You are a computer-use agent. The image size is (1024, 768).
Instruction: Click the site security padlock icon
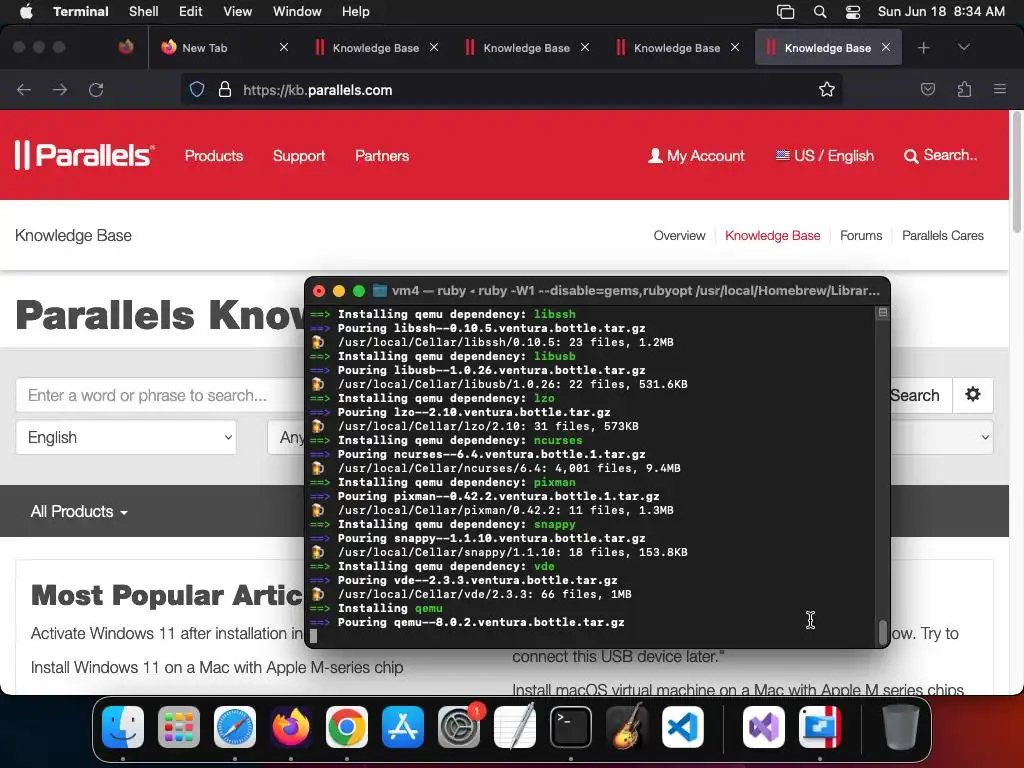pyautogui.click(x=225, y=89)
